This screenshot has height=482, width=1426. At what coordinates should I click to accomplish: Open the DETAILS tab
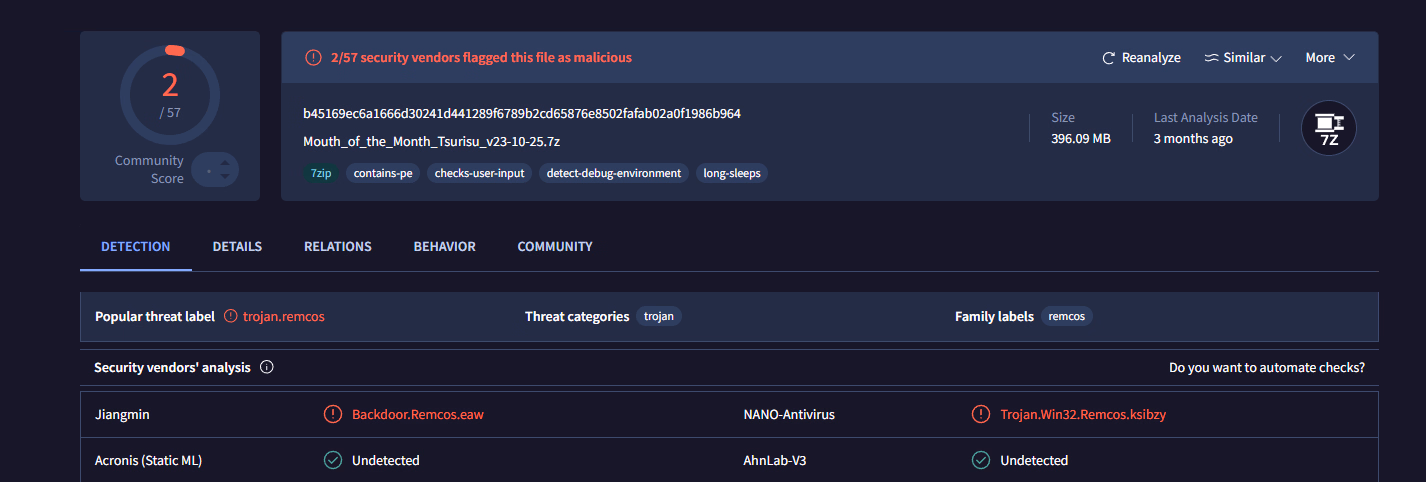(237, 246)
